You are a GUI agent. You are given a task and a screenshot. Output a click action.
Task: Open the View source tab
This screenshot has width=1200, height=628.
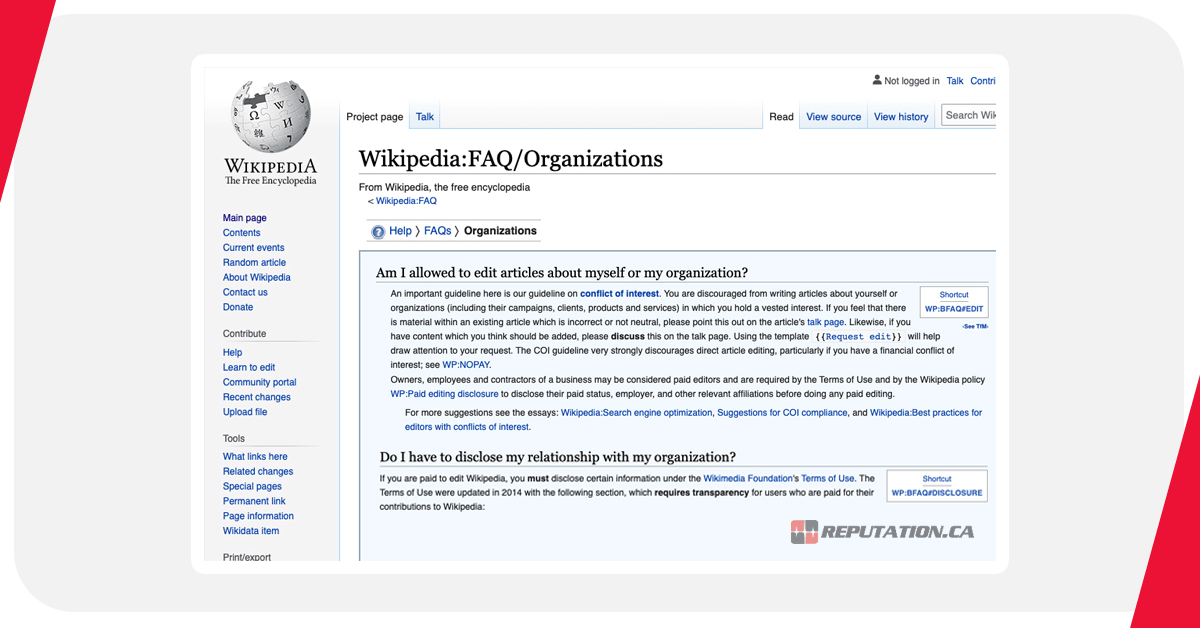834,117
